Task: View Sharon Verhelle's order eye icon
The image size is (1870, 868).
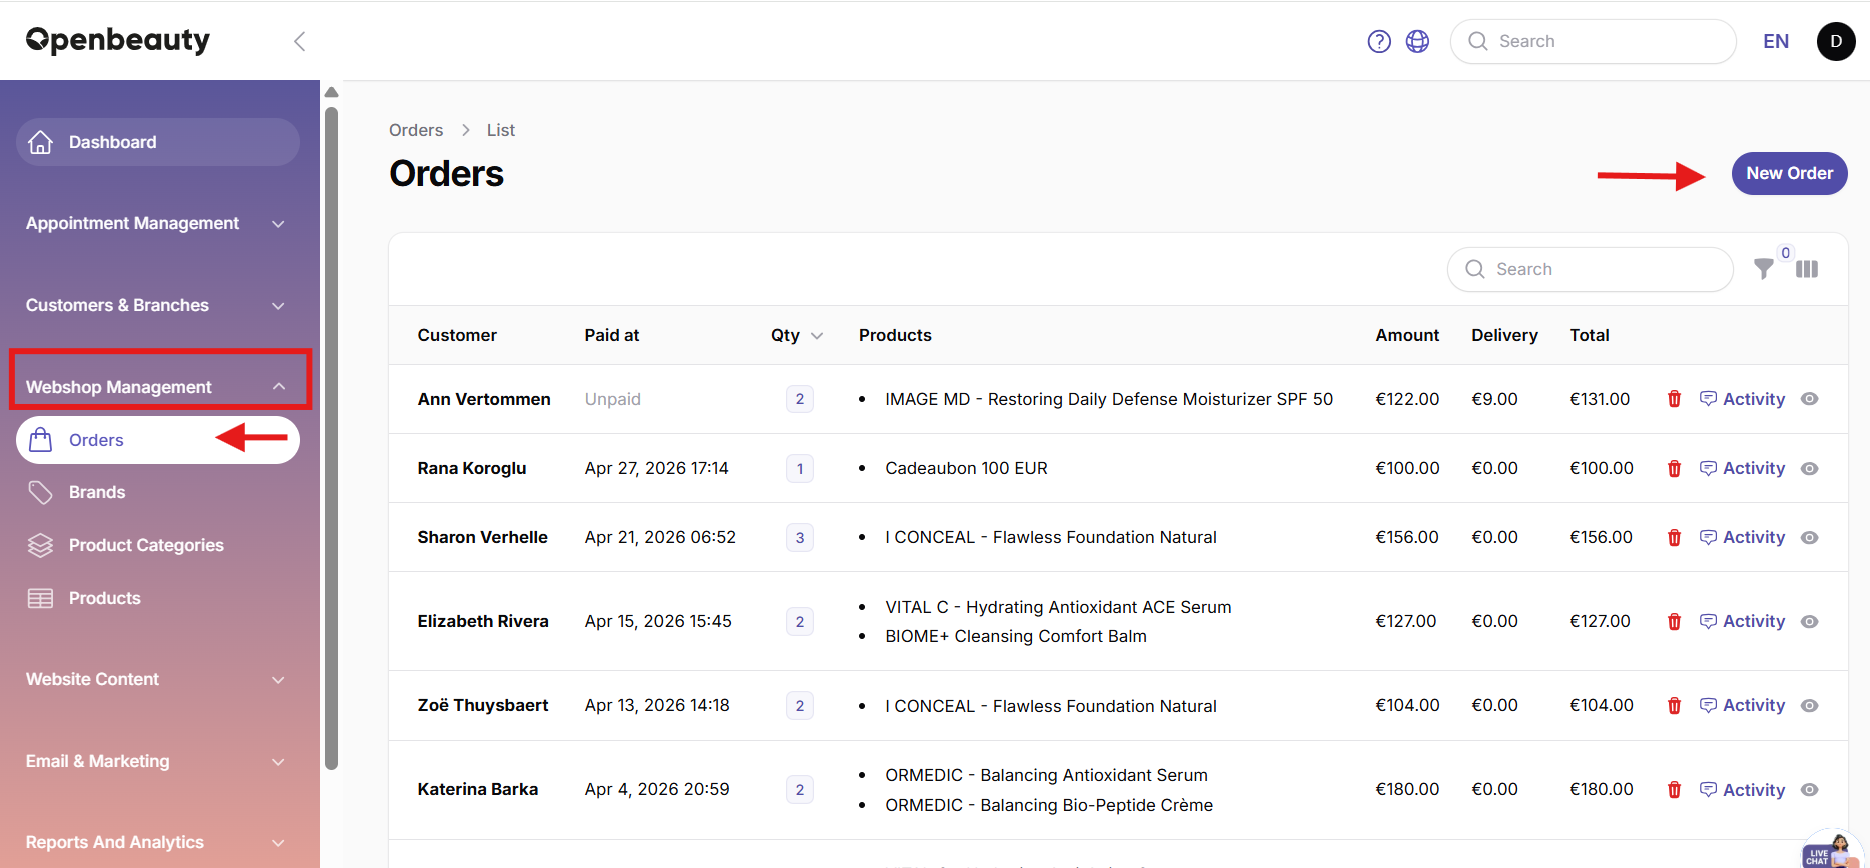Action: click(x=1809, y=537)
